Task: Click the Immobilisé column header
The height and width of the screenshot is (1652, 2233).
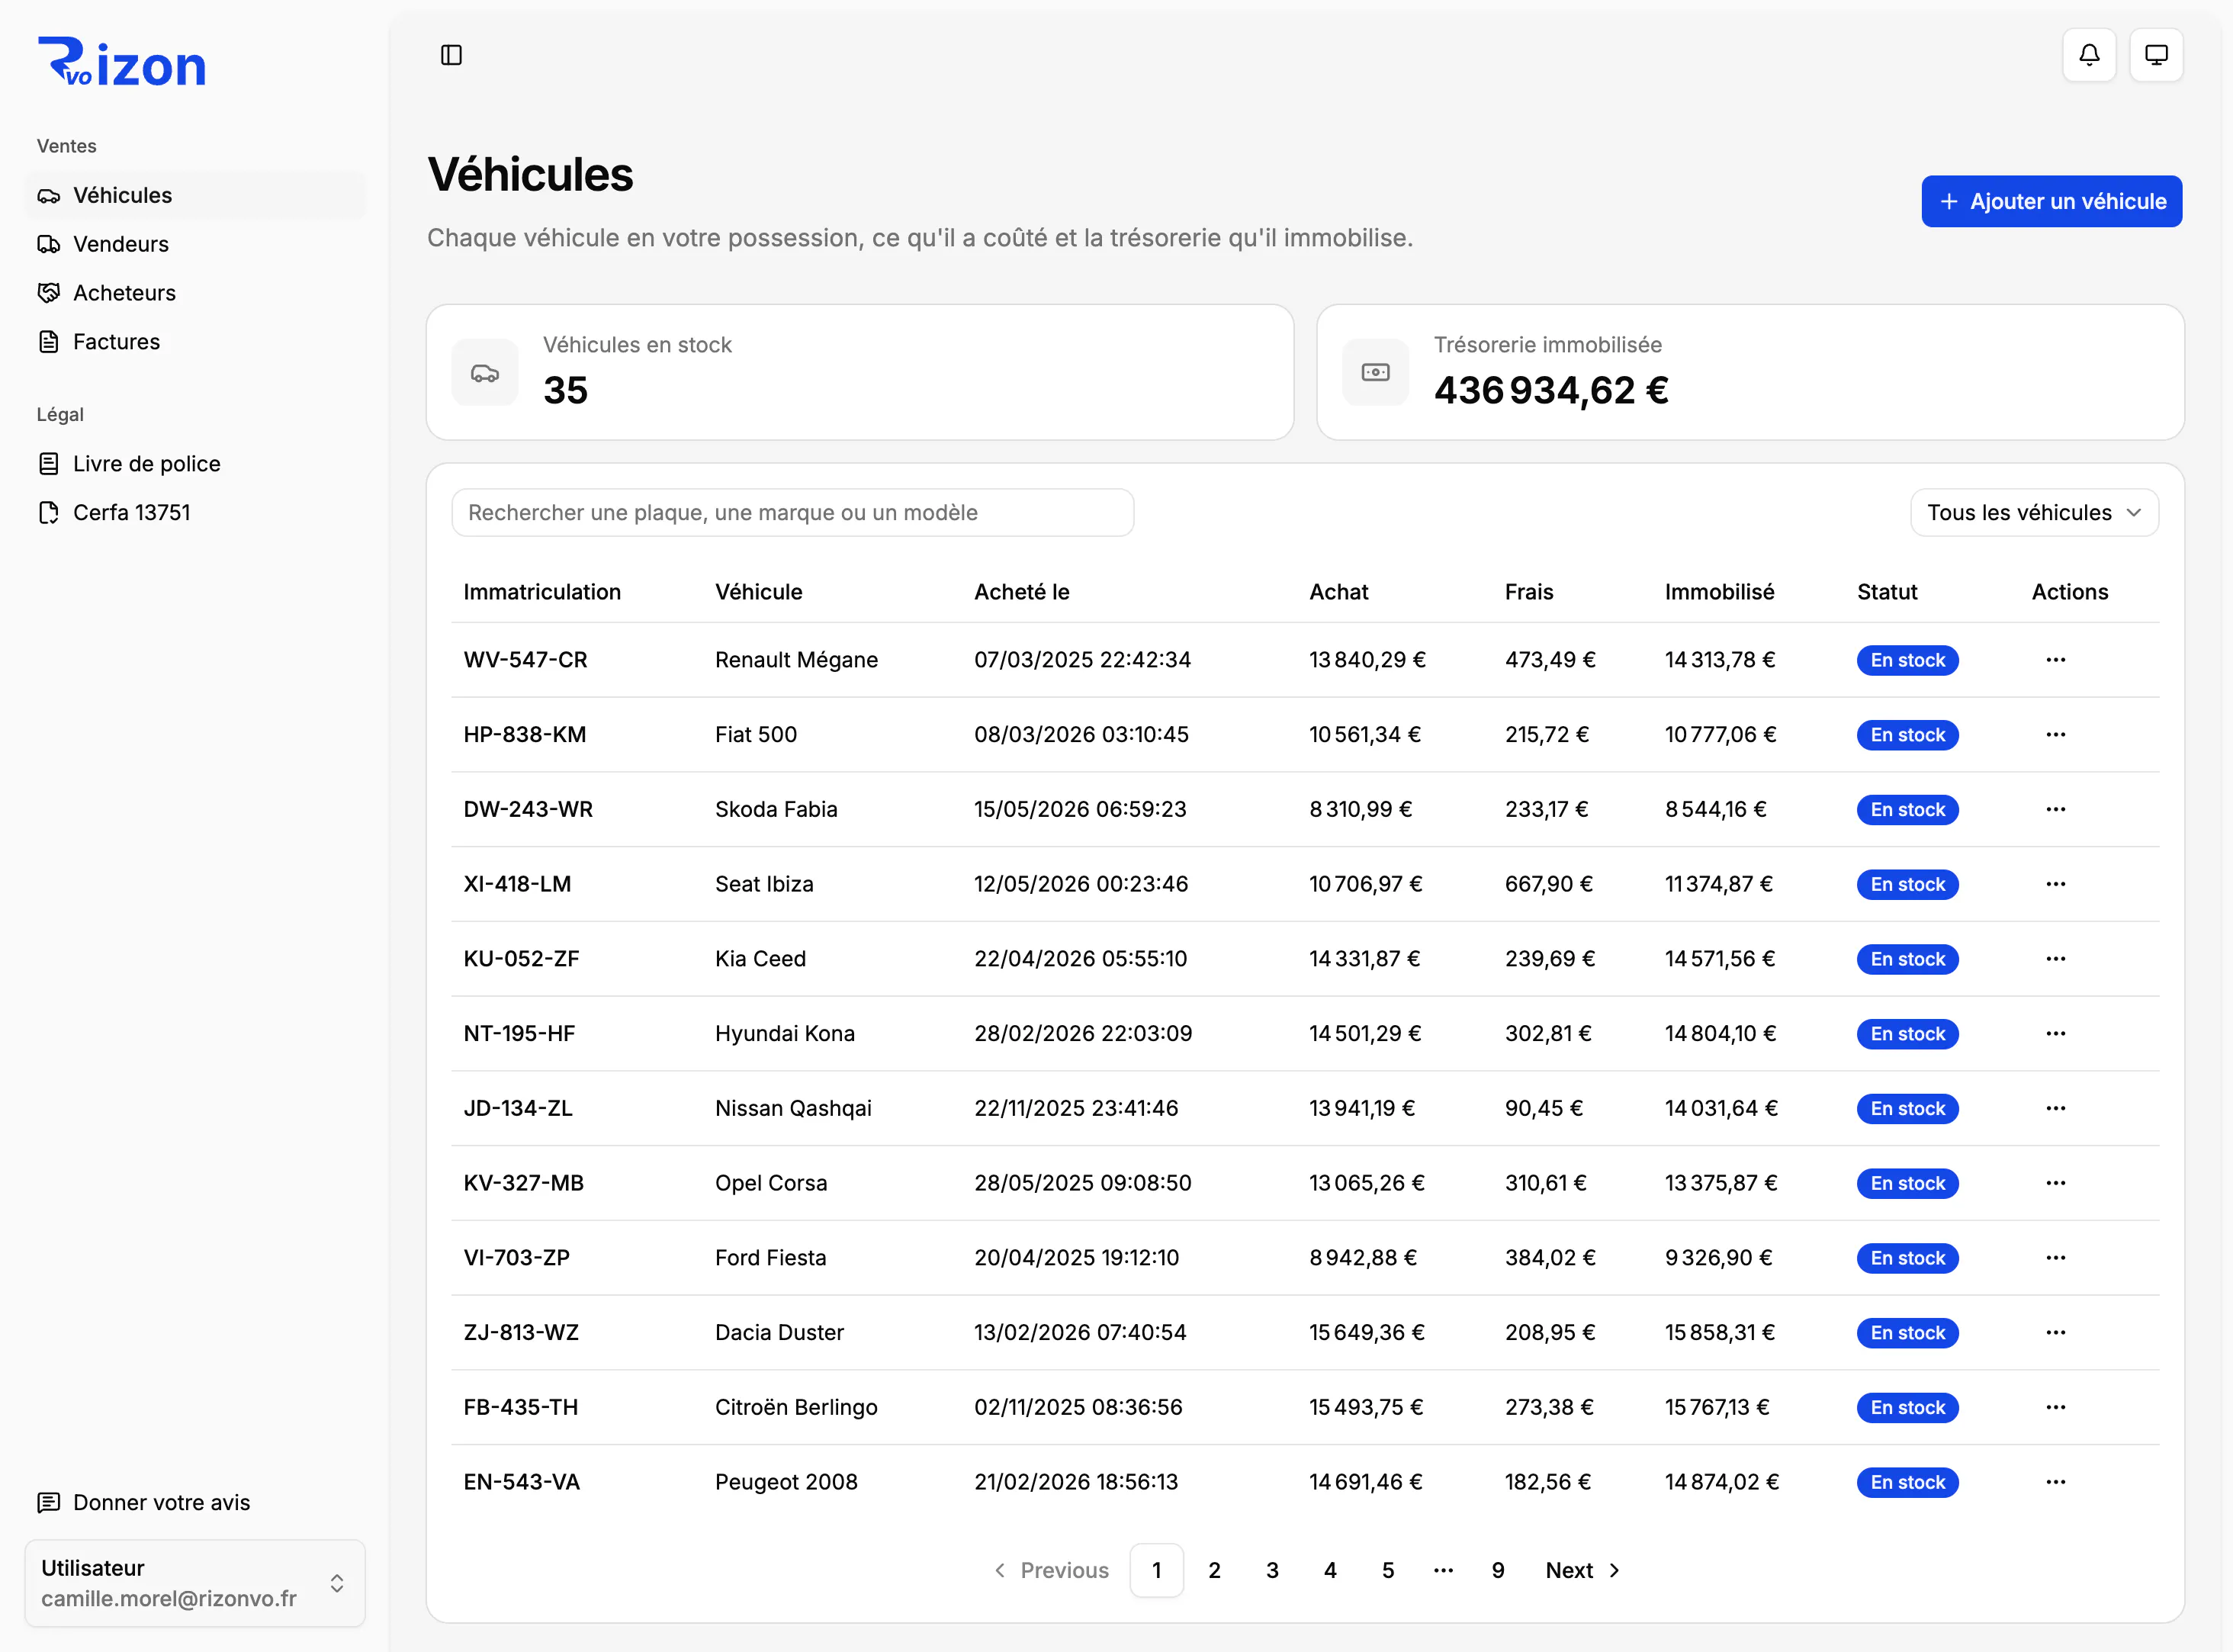Action: point(1720,592)
